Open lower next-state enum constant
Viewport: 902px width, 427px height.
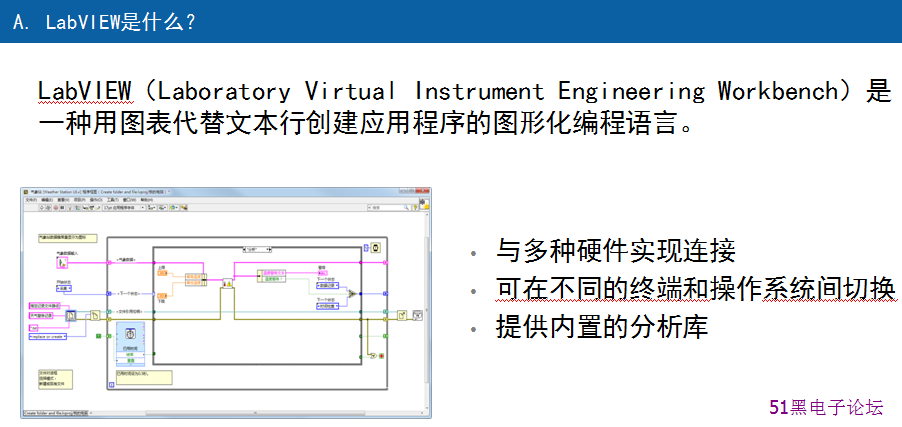(x=327, y=306)
